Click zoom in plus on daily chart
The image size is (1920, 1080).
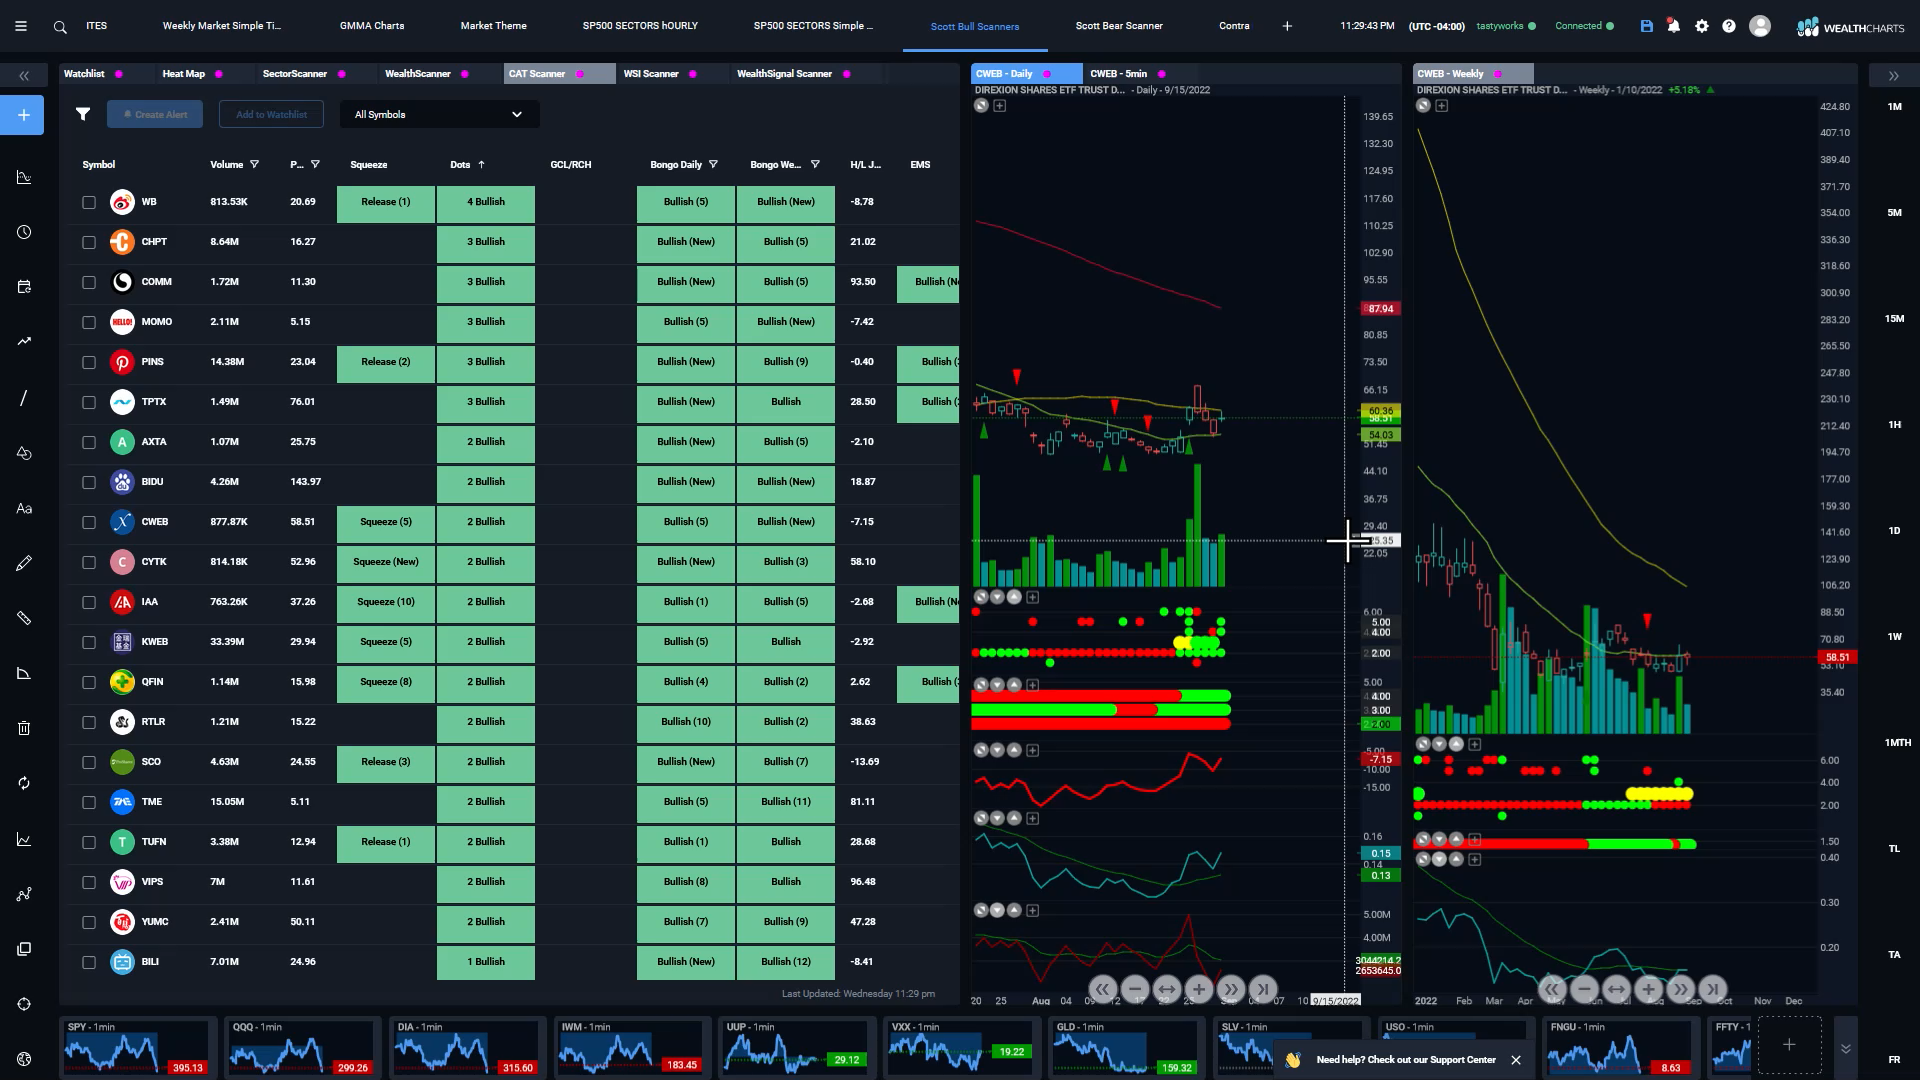click(1198, 989)
